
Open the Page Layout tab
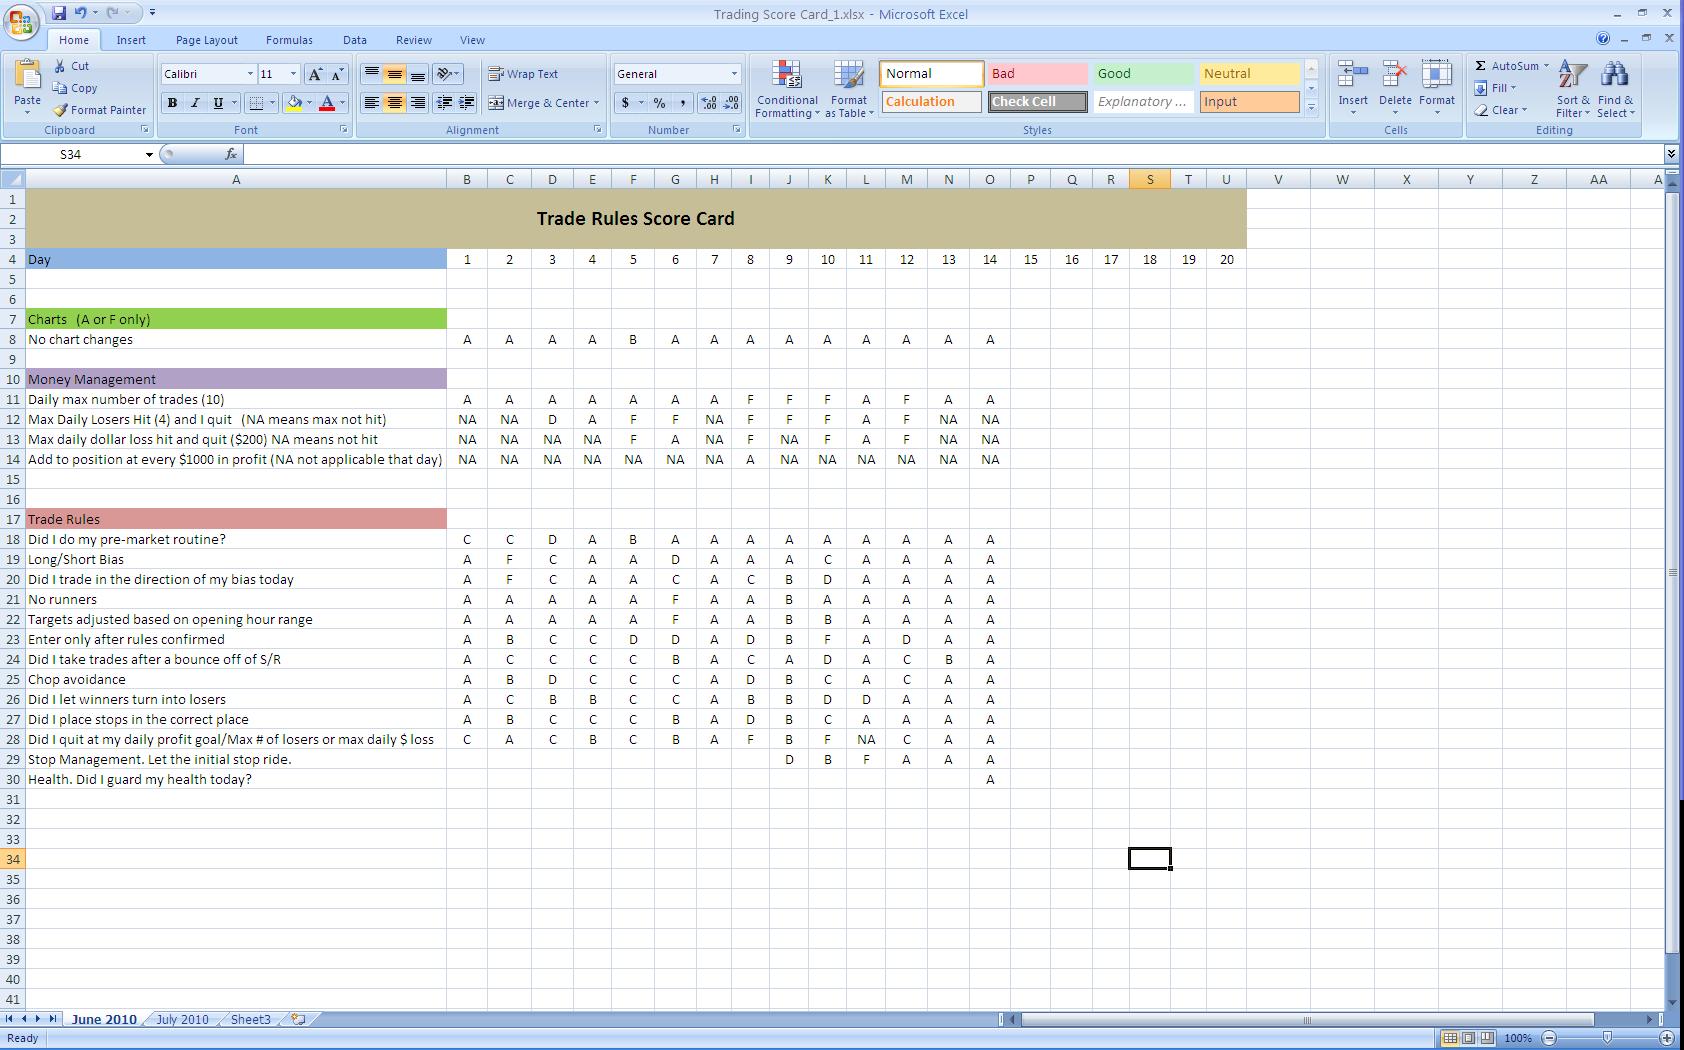207,40
